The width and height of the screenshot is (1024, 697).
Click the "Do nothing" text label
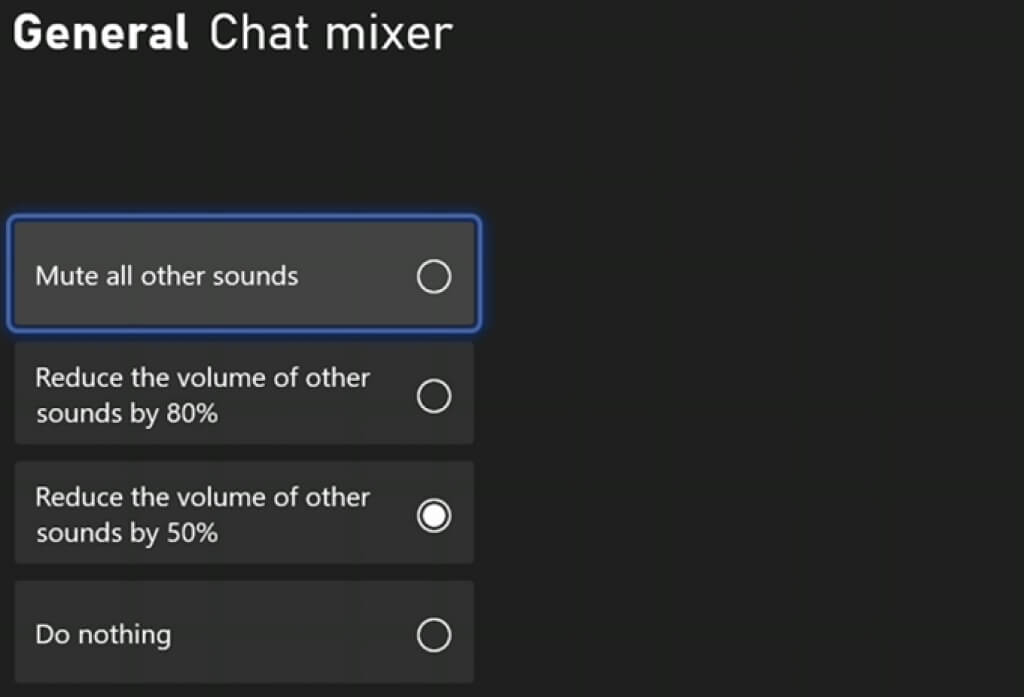click(x=103, y=635)
